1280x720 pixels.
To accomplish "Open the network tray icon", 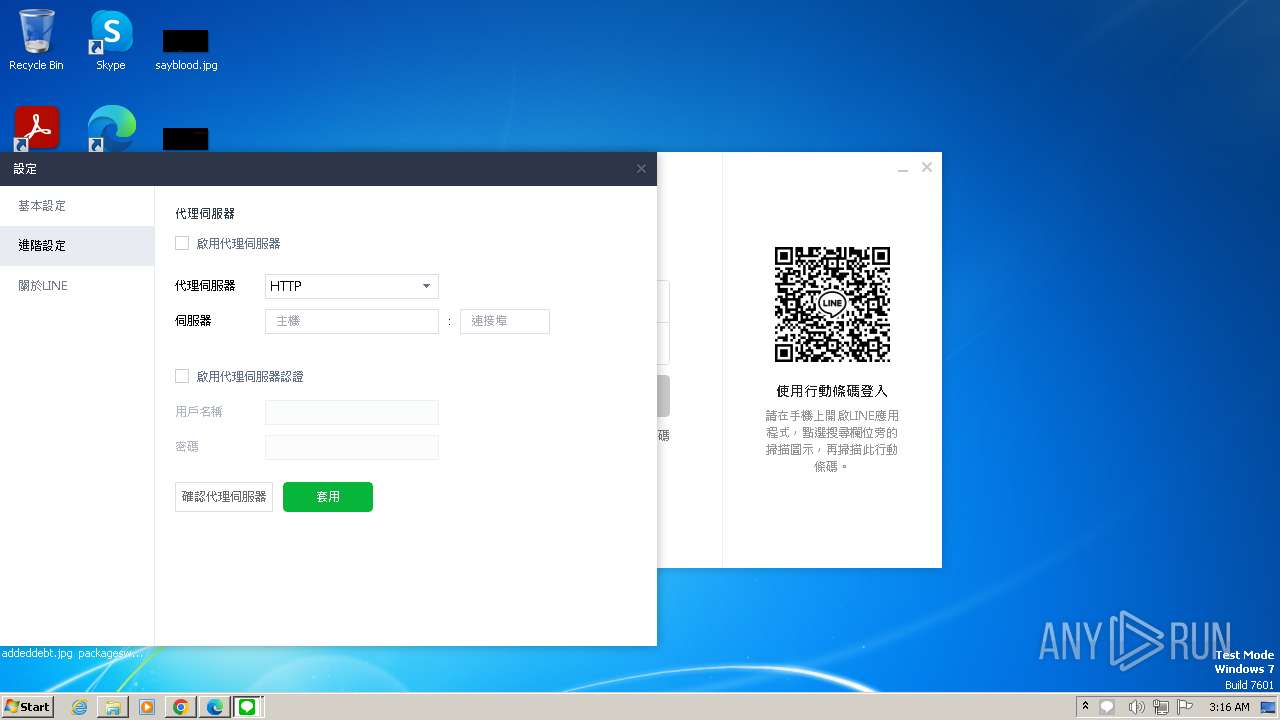I will click(x=1161, y=707).
